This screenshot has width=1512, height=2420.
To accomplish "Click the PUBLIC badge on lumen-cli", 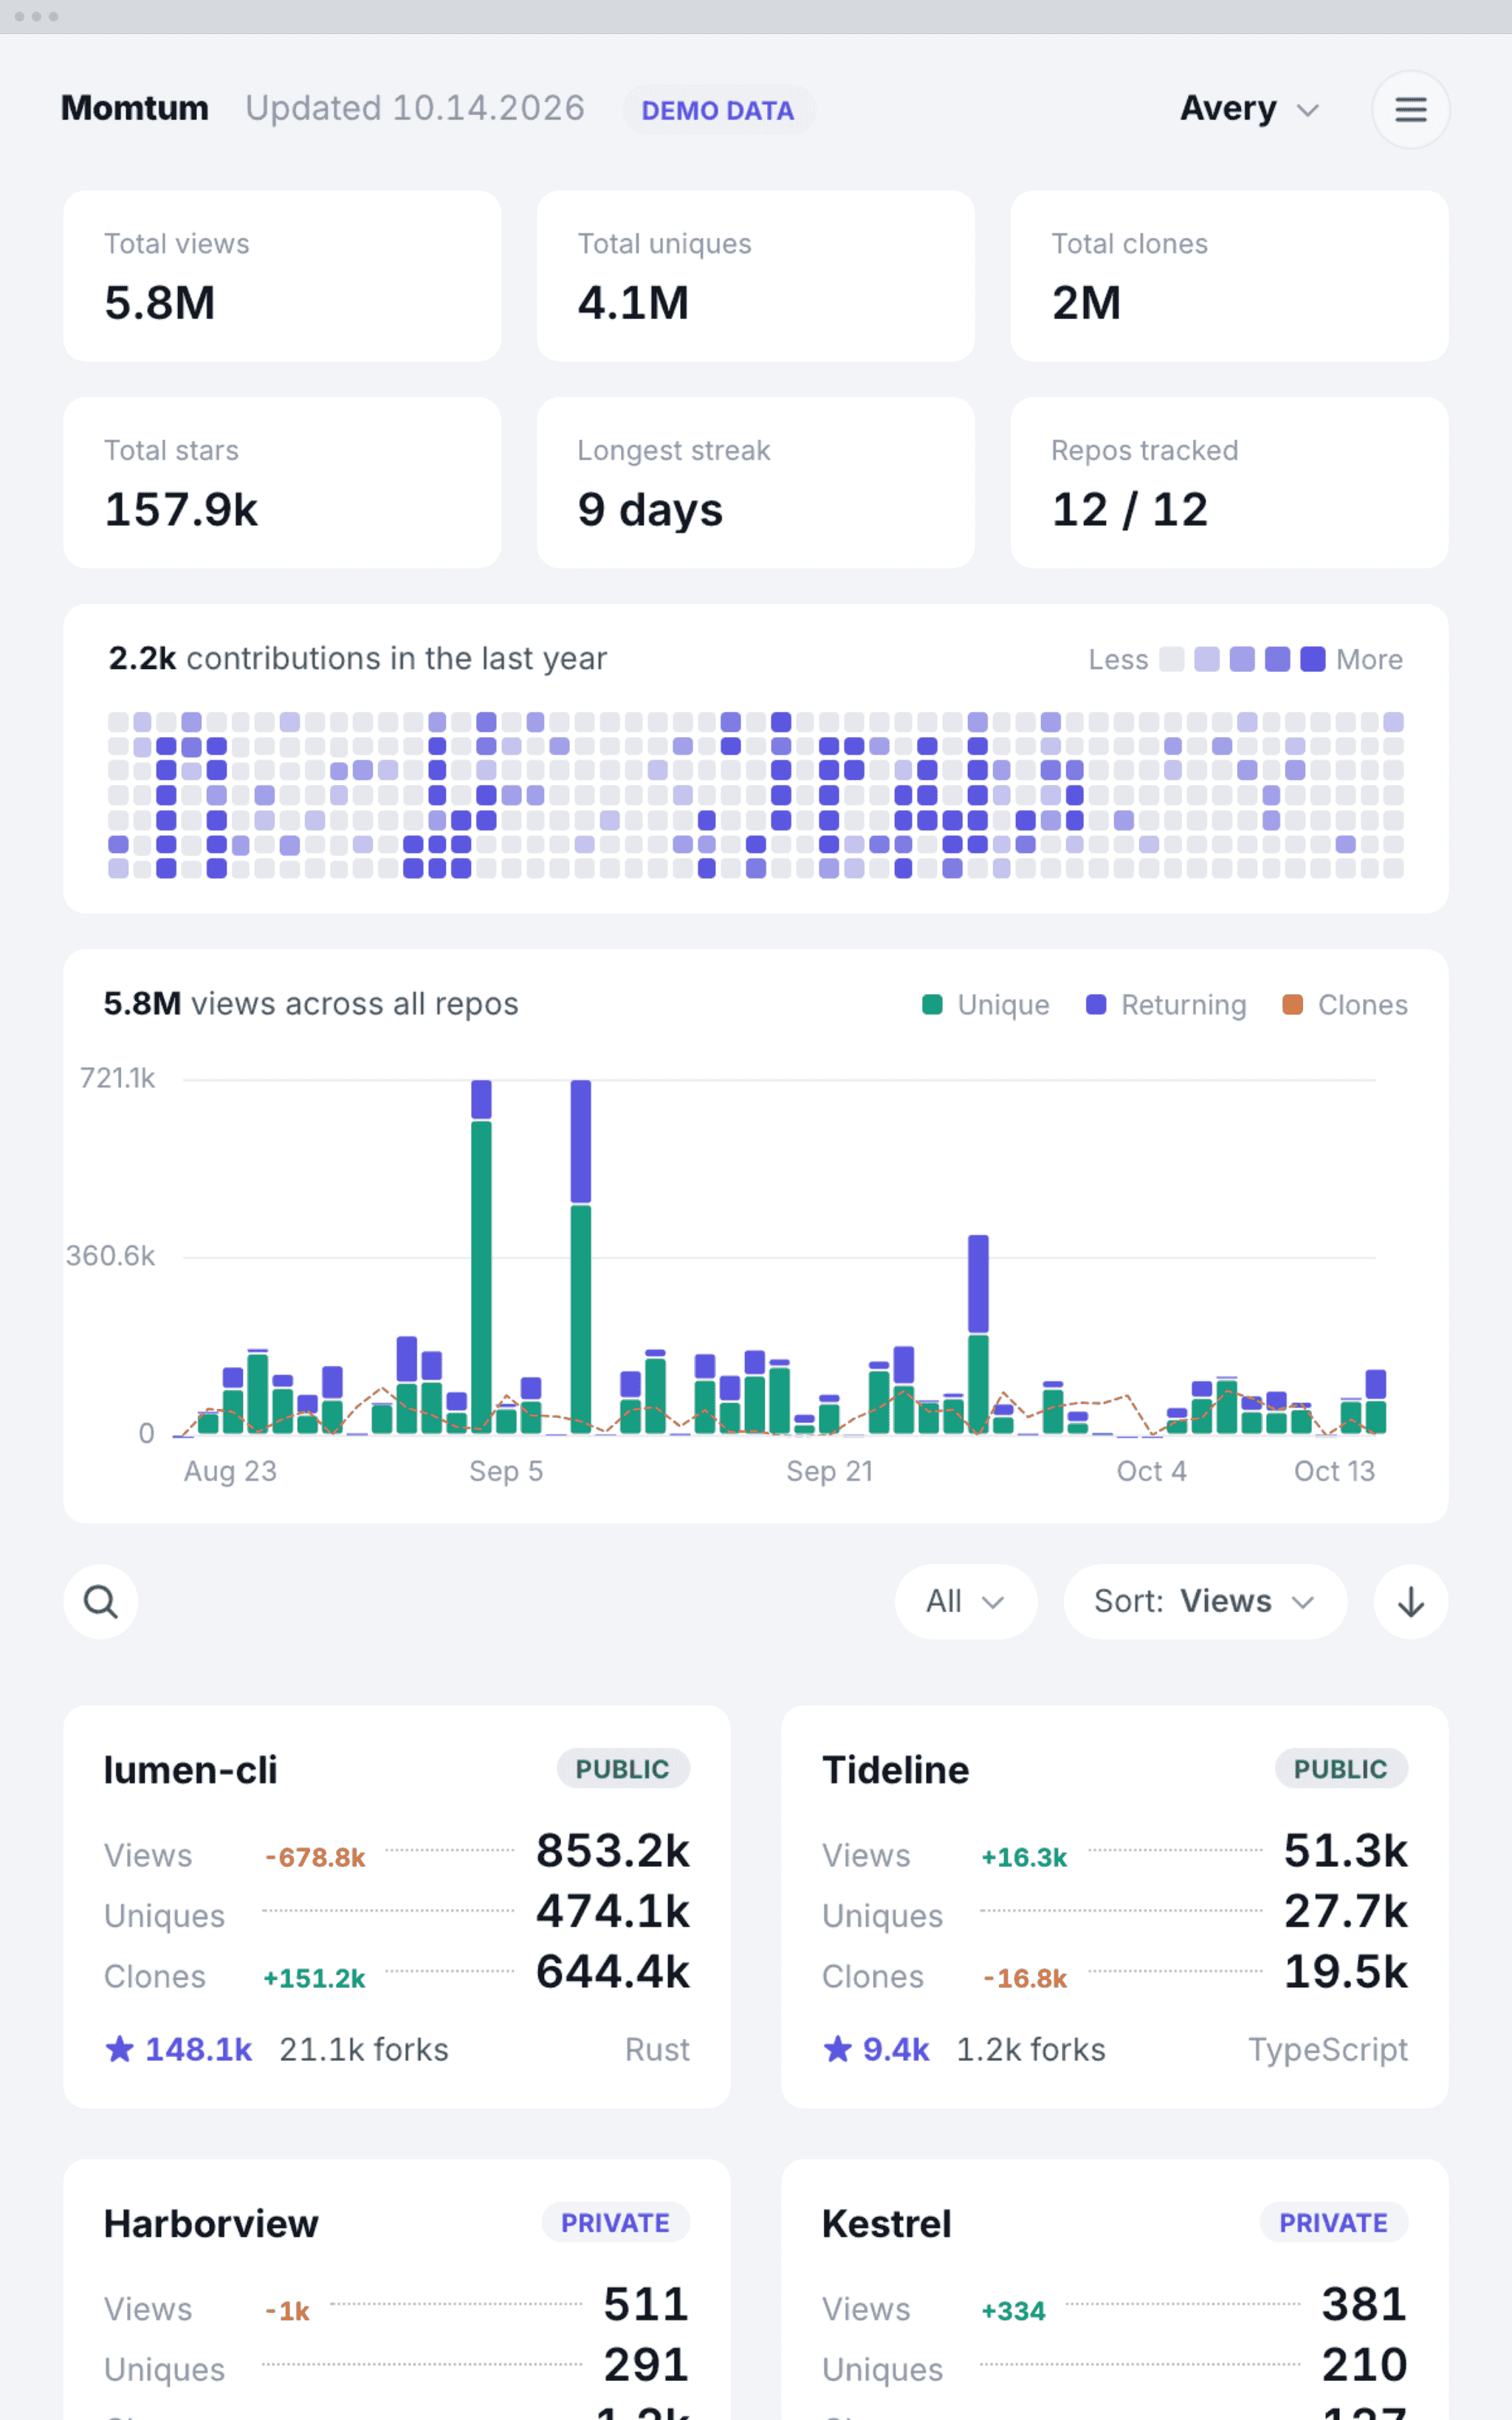I will tap(623, 1769).
